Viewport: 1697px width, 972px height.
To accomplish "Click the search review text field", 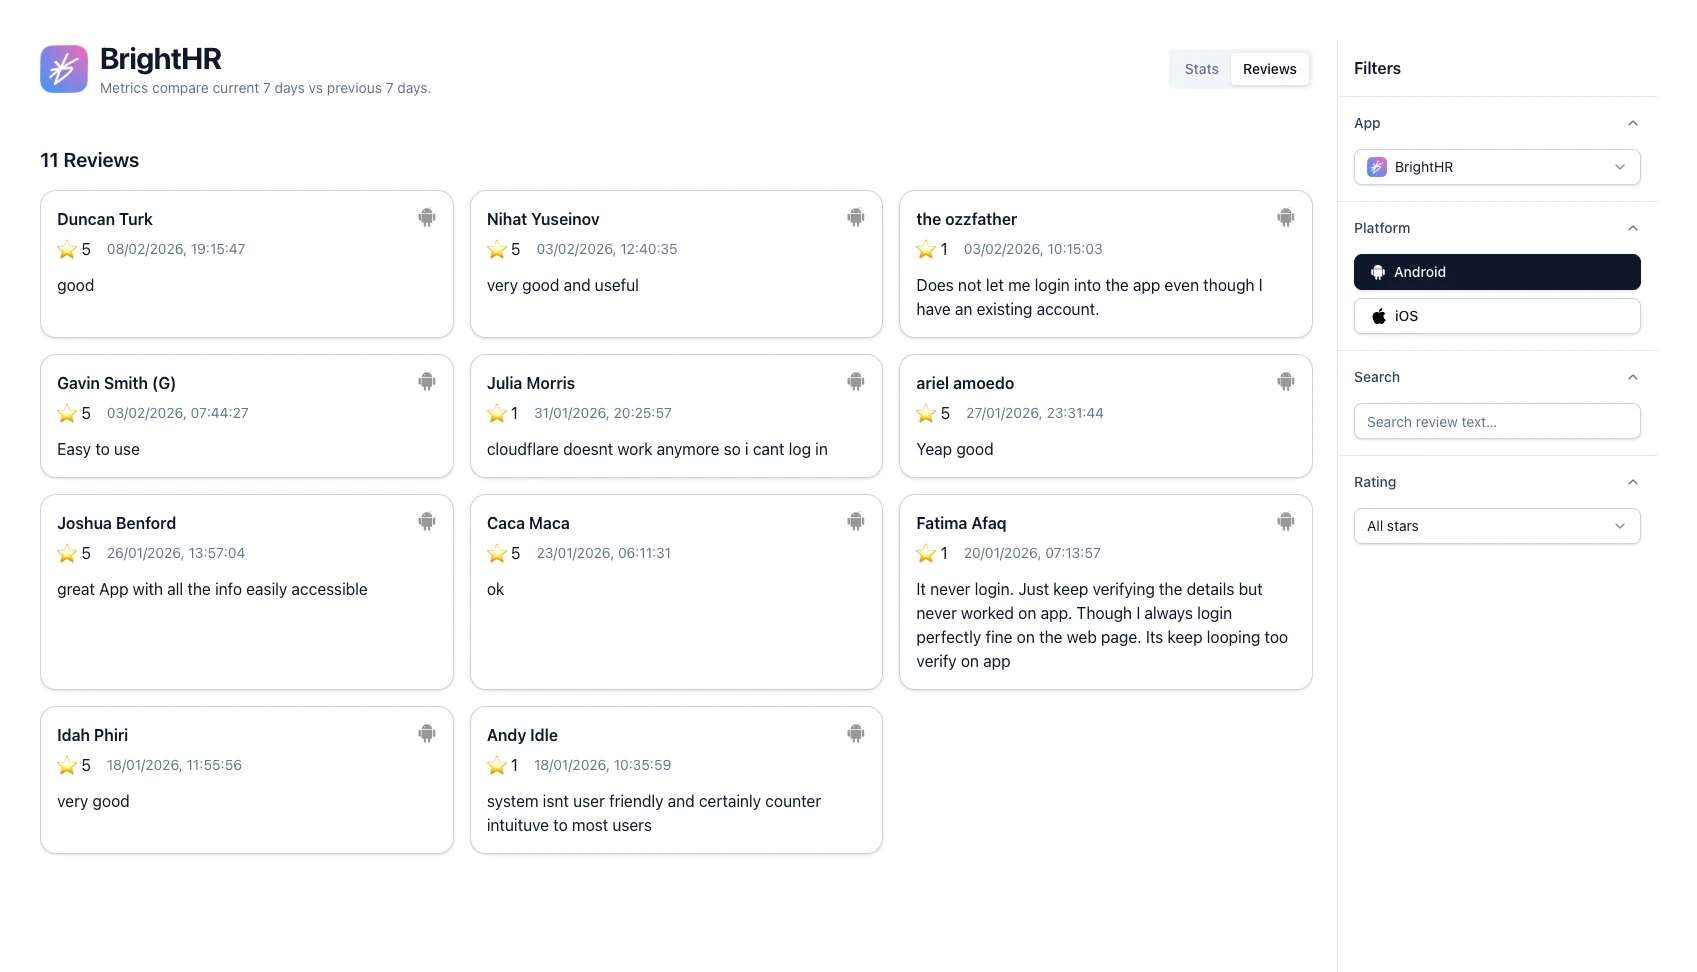I will point(1496,421).
